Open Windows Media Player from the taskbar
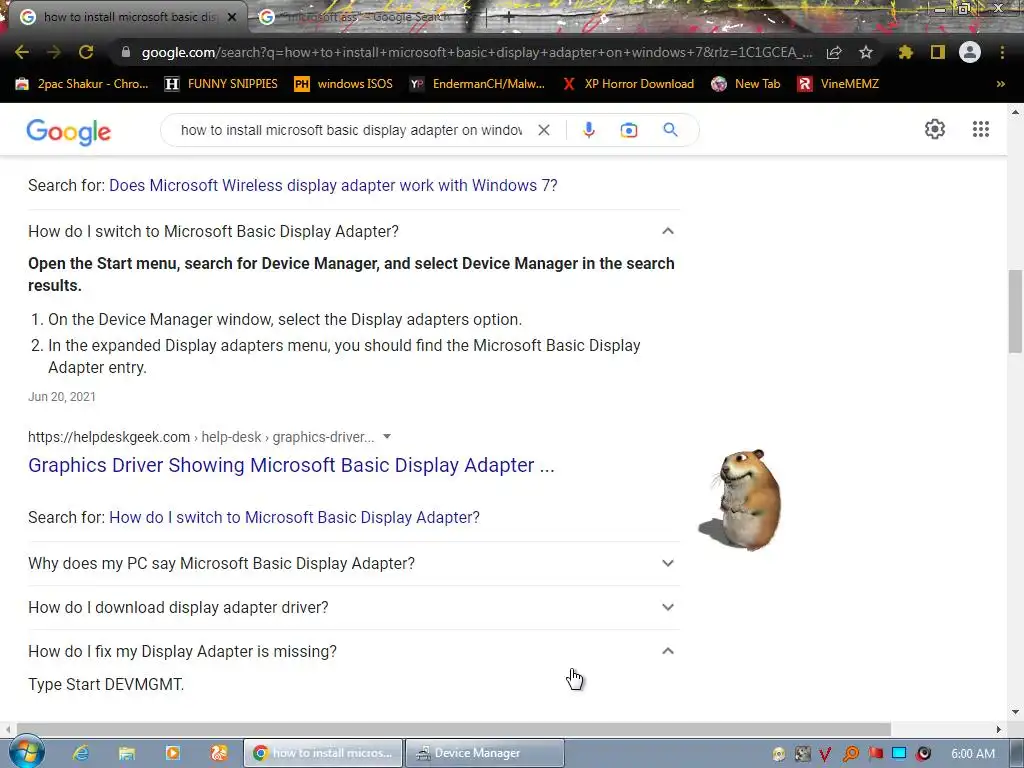1024x768 pixels. pos(172,753)
